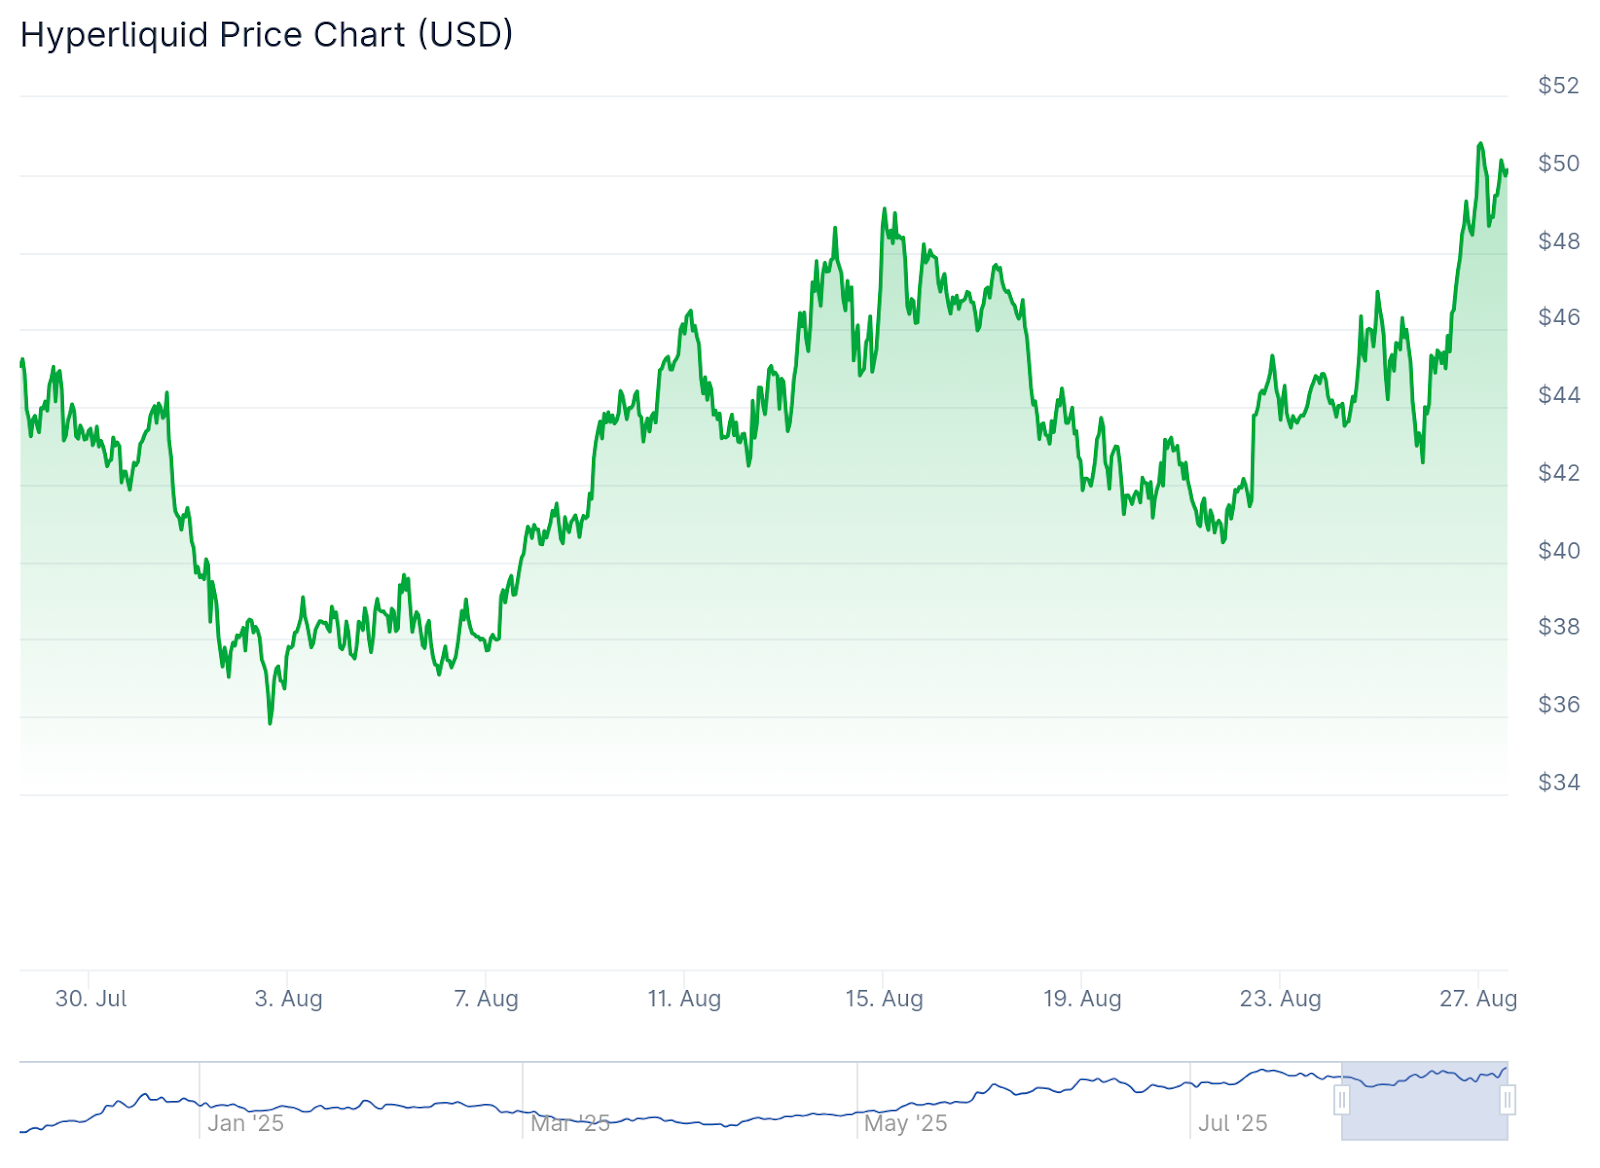Click the right navigator range handle
1600x1168 pixels.
pyautogui.click(x=1507, y=1101)
